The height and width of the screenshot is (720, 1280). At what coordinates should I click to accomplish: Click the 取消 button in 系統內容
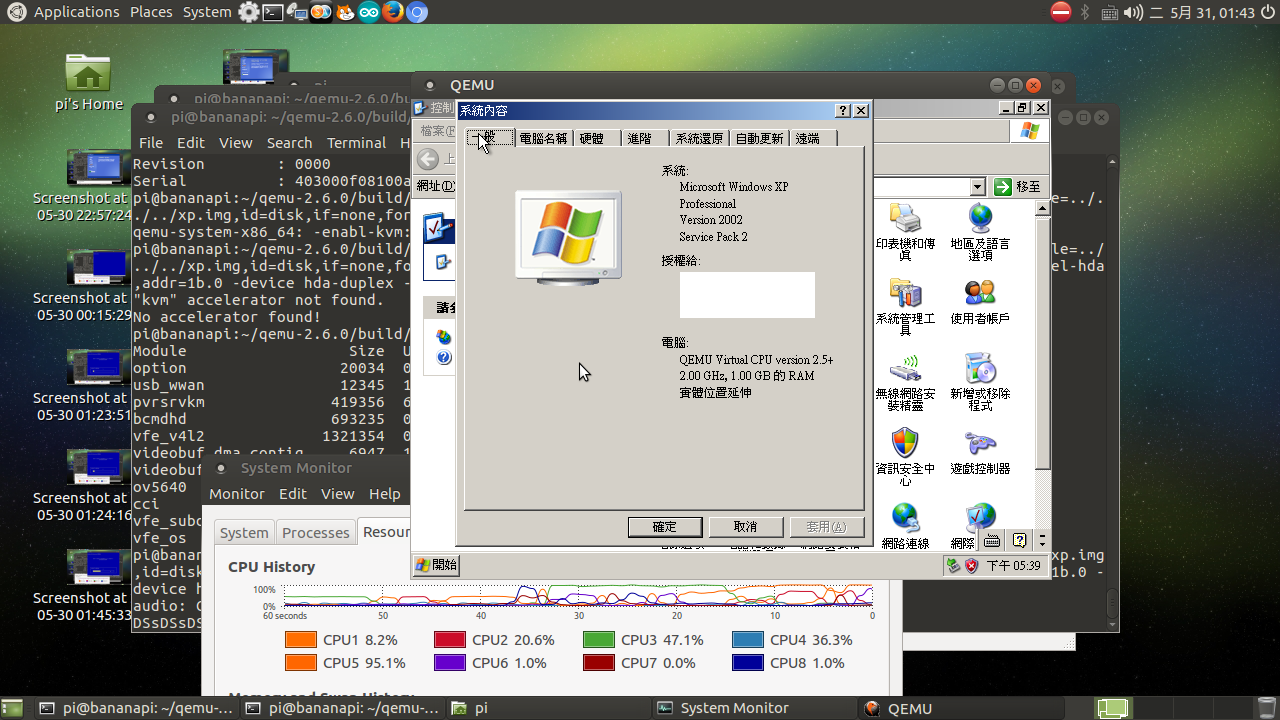click(746, 526)
